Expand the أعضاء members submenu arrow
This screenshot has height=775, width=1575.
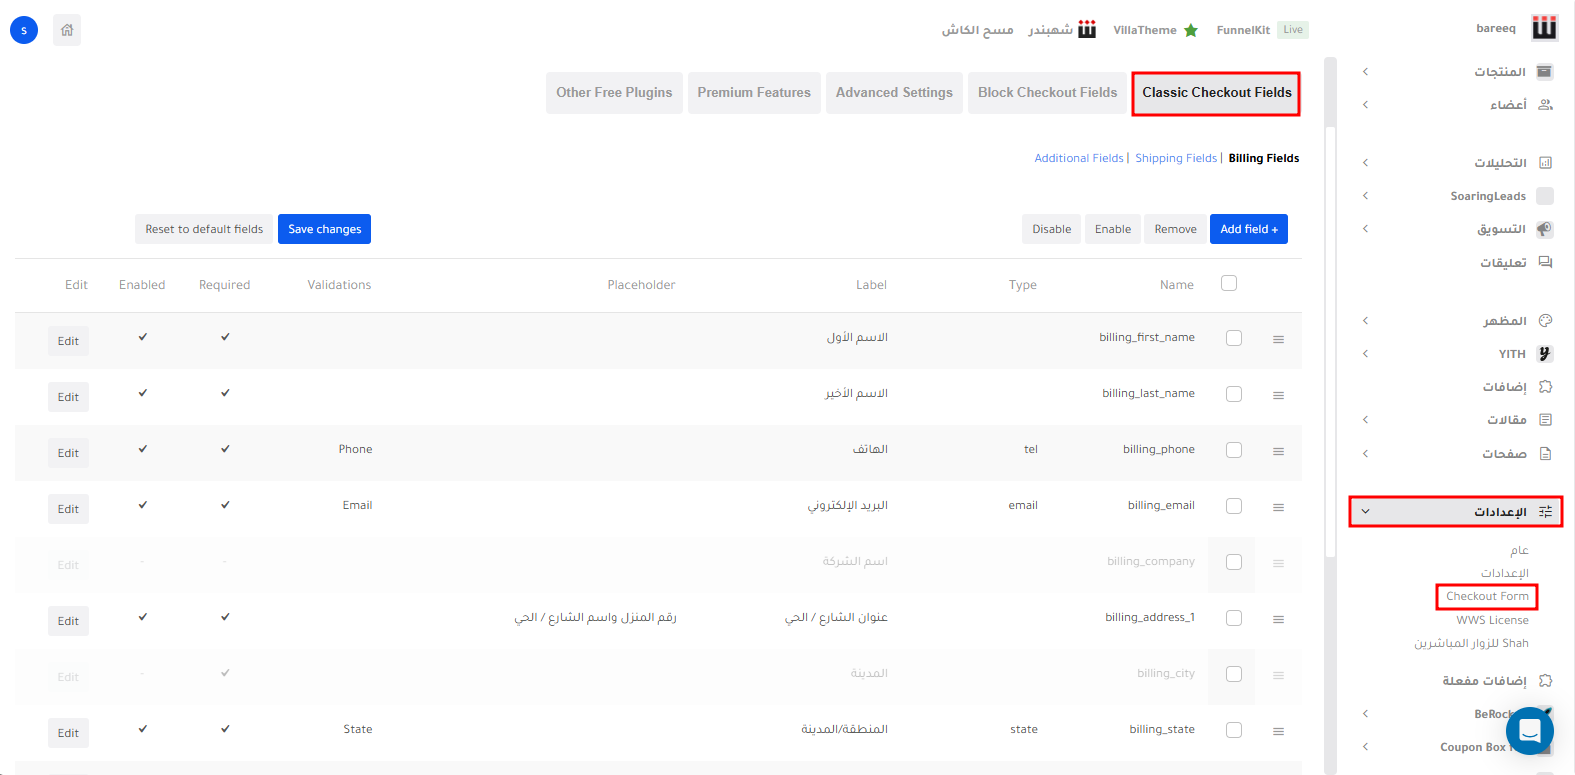(1365, 105)
